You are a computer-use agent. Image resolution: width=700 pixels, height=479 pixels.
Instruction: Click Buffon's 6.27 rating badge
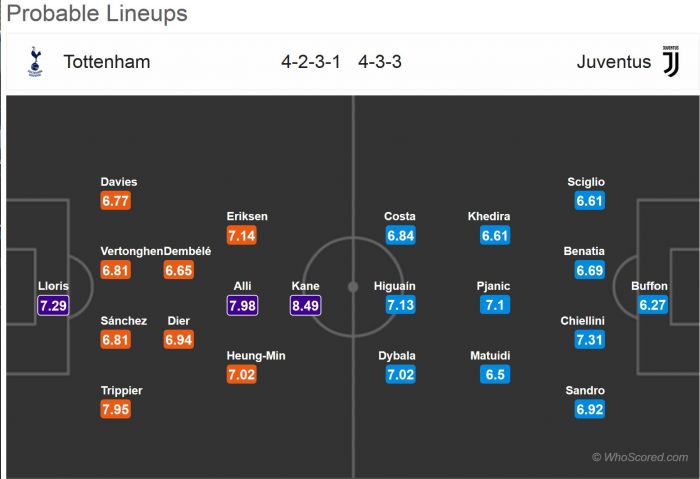[653, 305]
